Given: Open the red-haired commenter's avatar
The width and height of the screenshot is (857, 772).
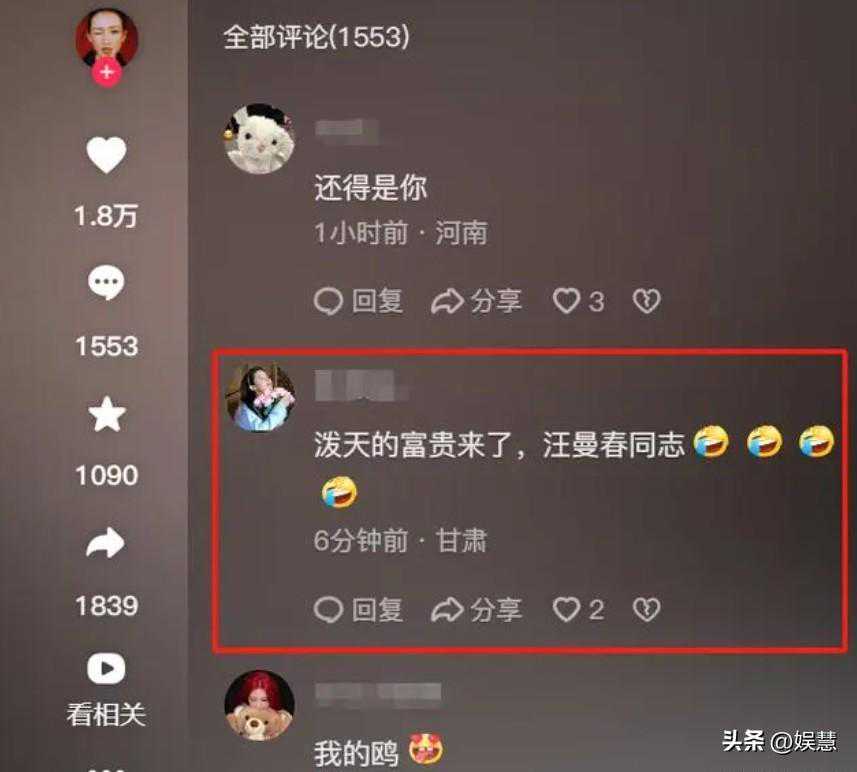Looking at the screenshot, I should point(260,706).
